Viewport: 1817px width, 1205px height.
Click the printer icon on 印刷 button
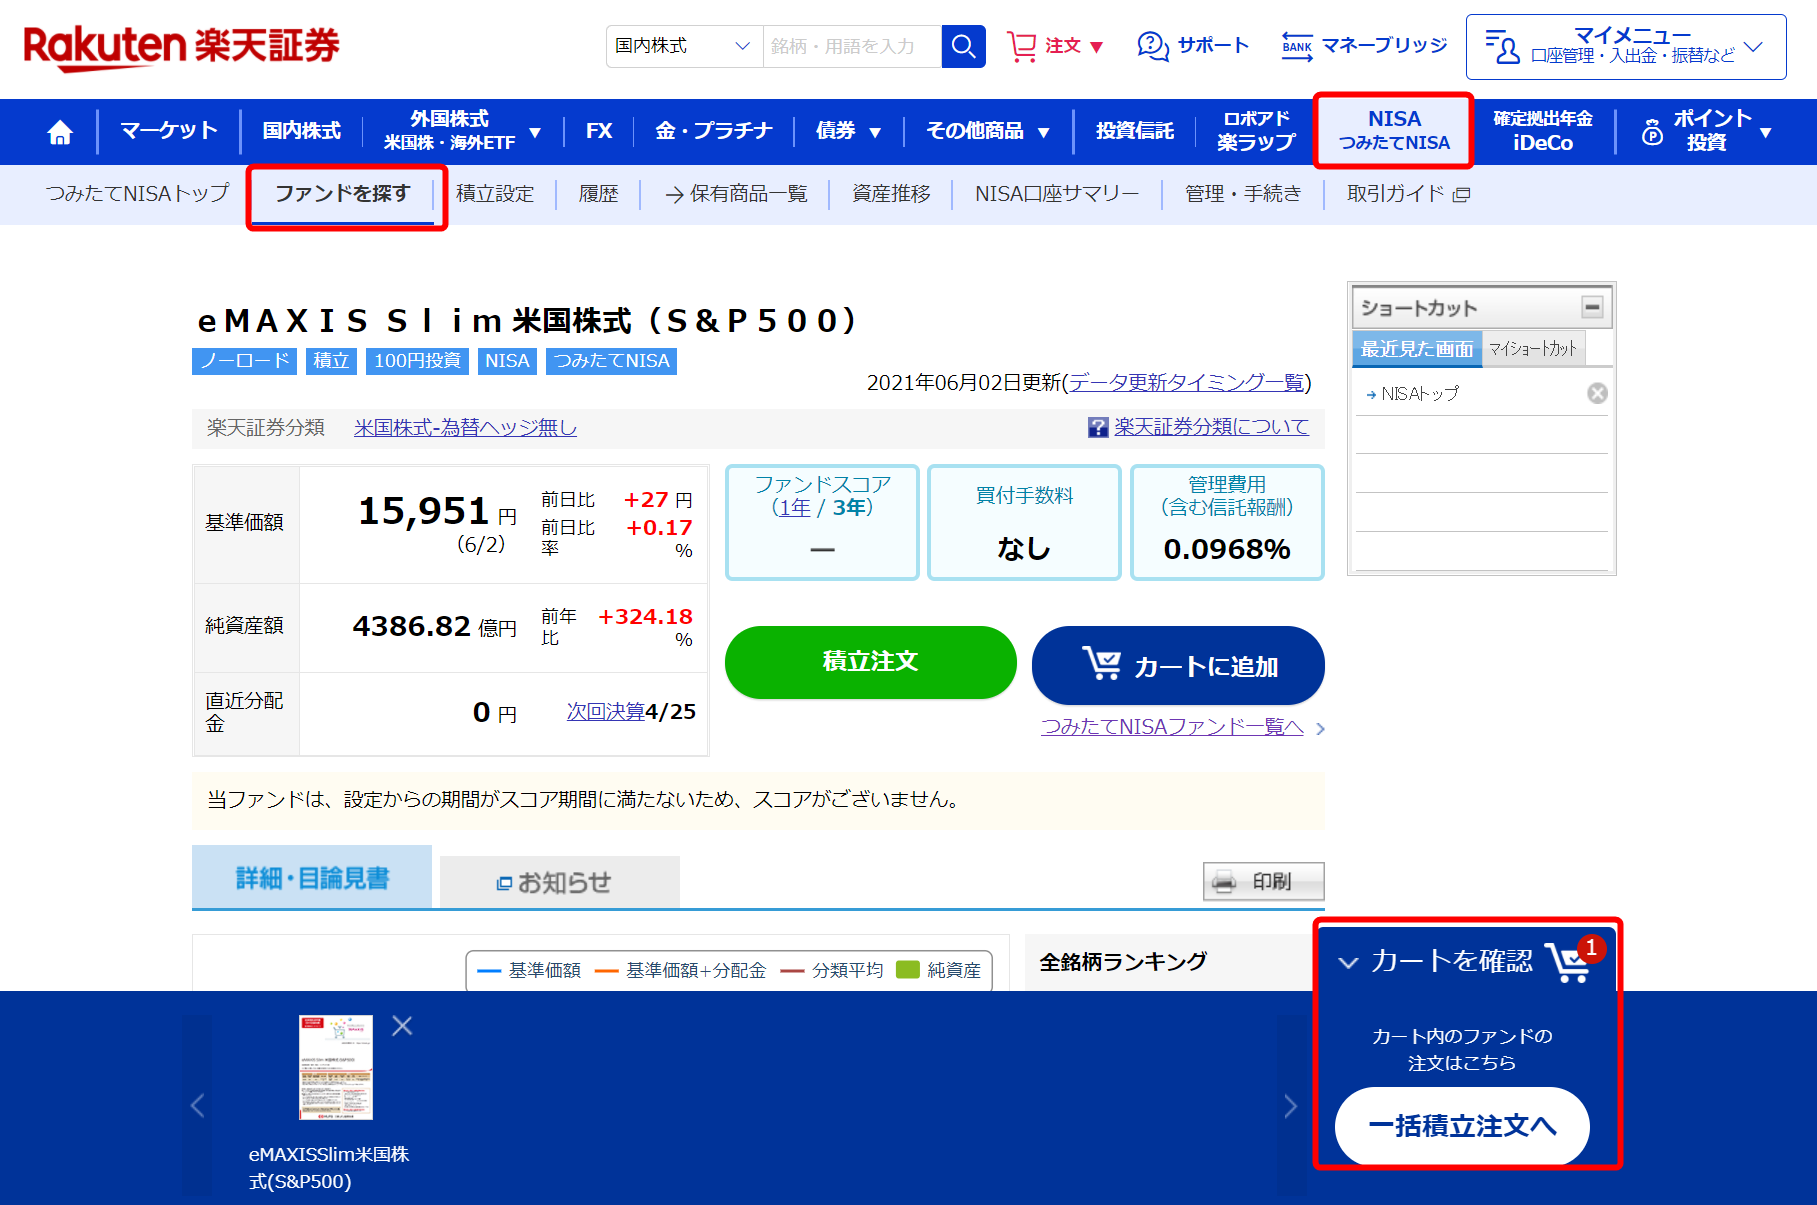tap(1224, 882)
